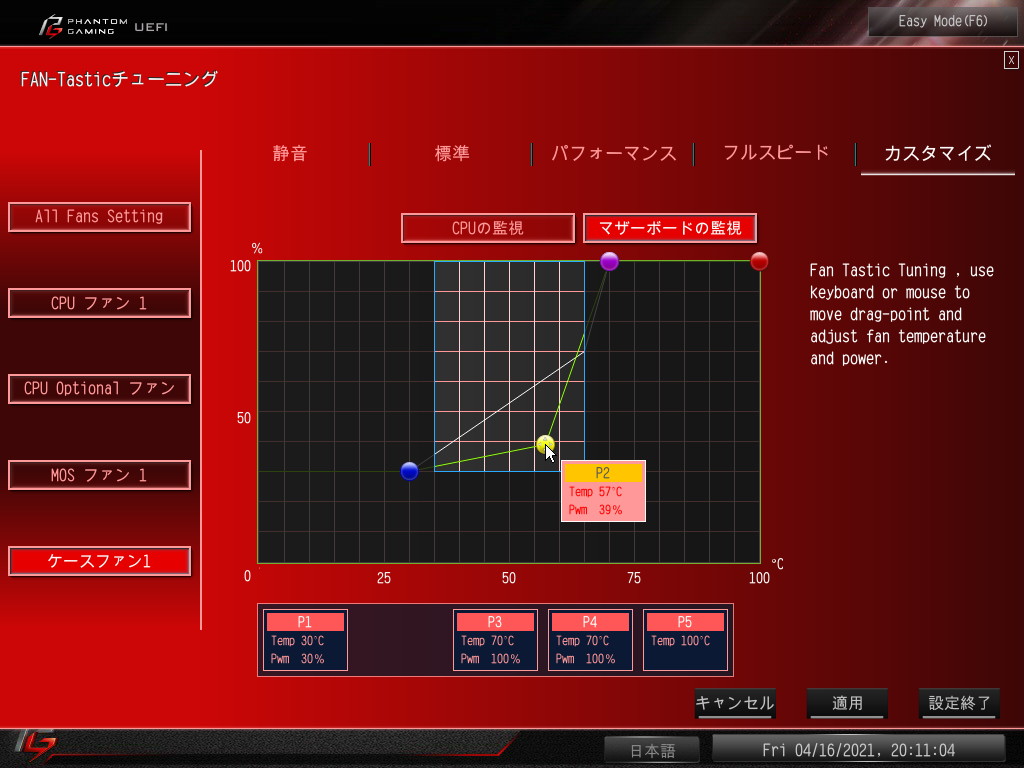Click the 適用 button

coord(847,703)
